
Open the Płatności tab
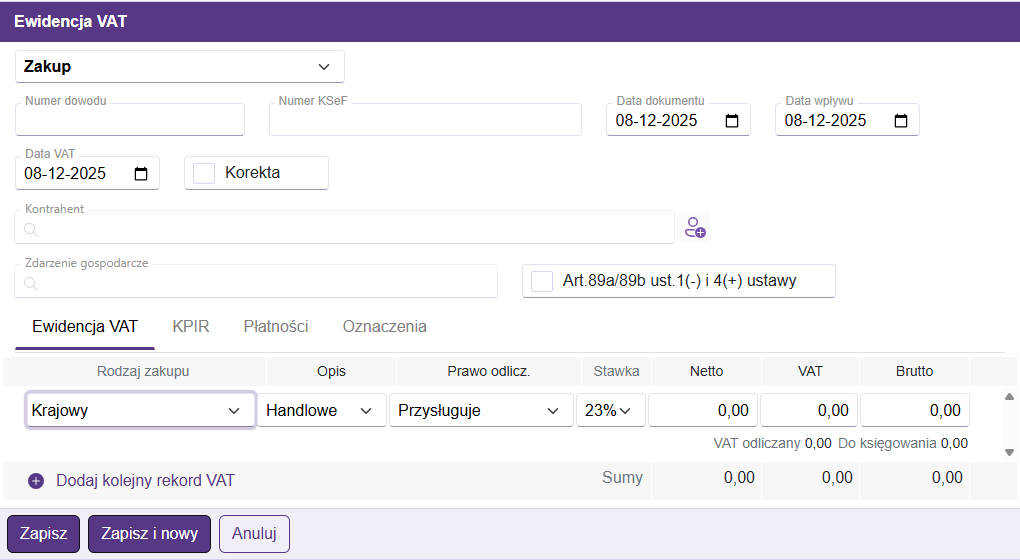tap(276, 327)
